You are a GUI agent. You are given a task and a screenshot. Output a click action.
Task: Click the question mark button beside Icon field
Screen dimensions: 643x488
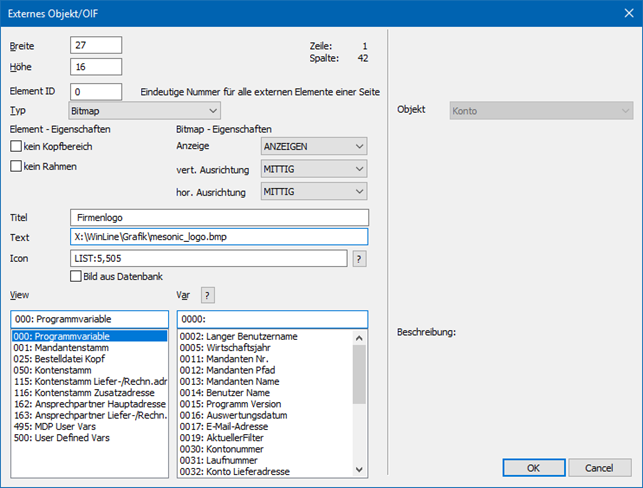(x=359, y=258)
